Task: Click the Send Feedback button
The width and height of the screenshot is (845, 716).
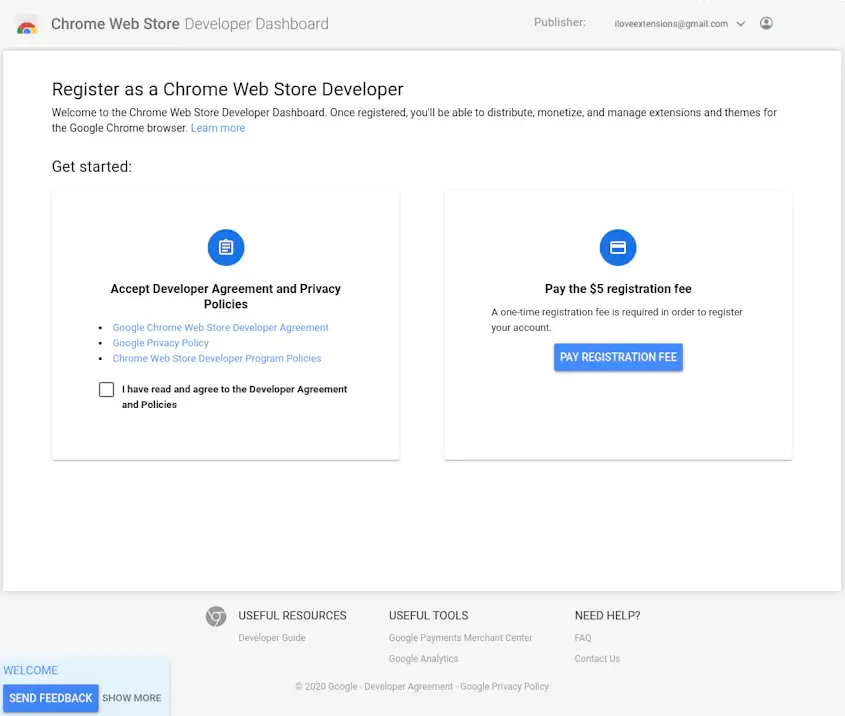Action: coord(51,698)
